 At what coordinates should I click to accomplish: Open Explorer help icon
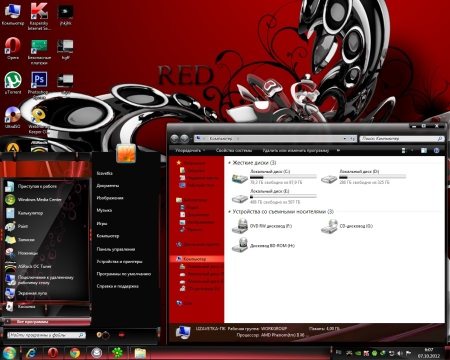pyautogui.click(x=436, y=150)
